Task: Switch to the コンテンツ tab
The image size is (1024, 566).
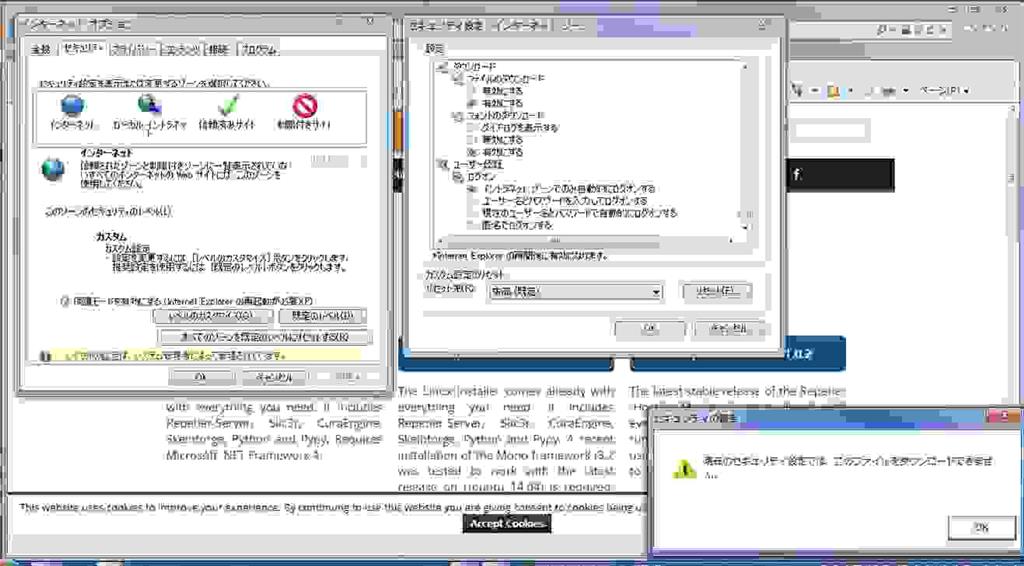Action: 181,50
